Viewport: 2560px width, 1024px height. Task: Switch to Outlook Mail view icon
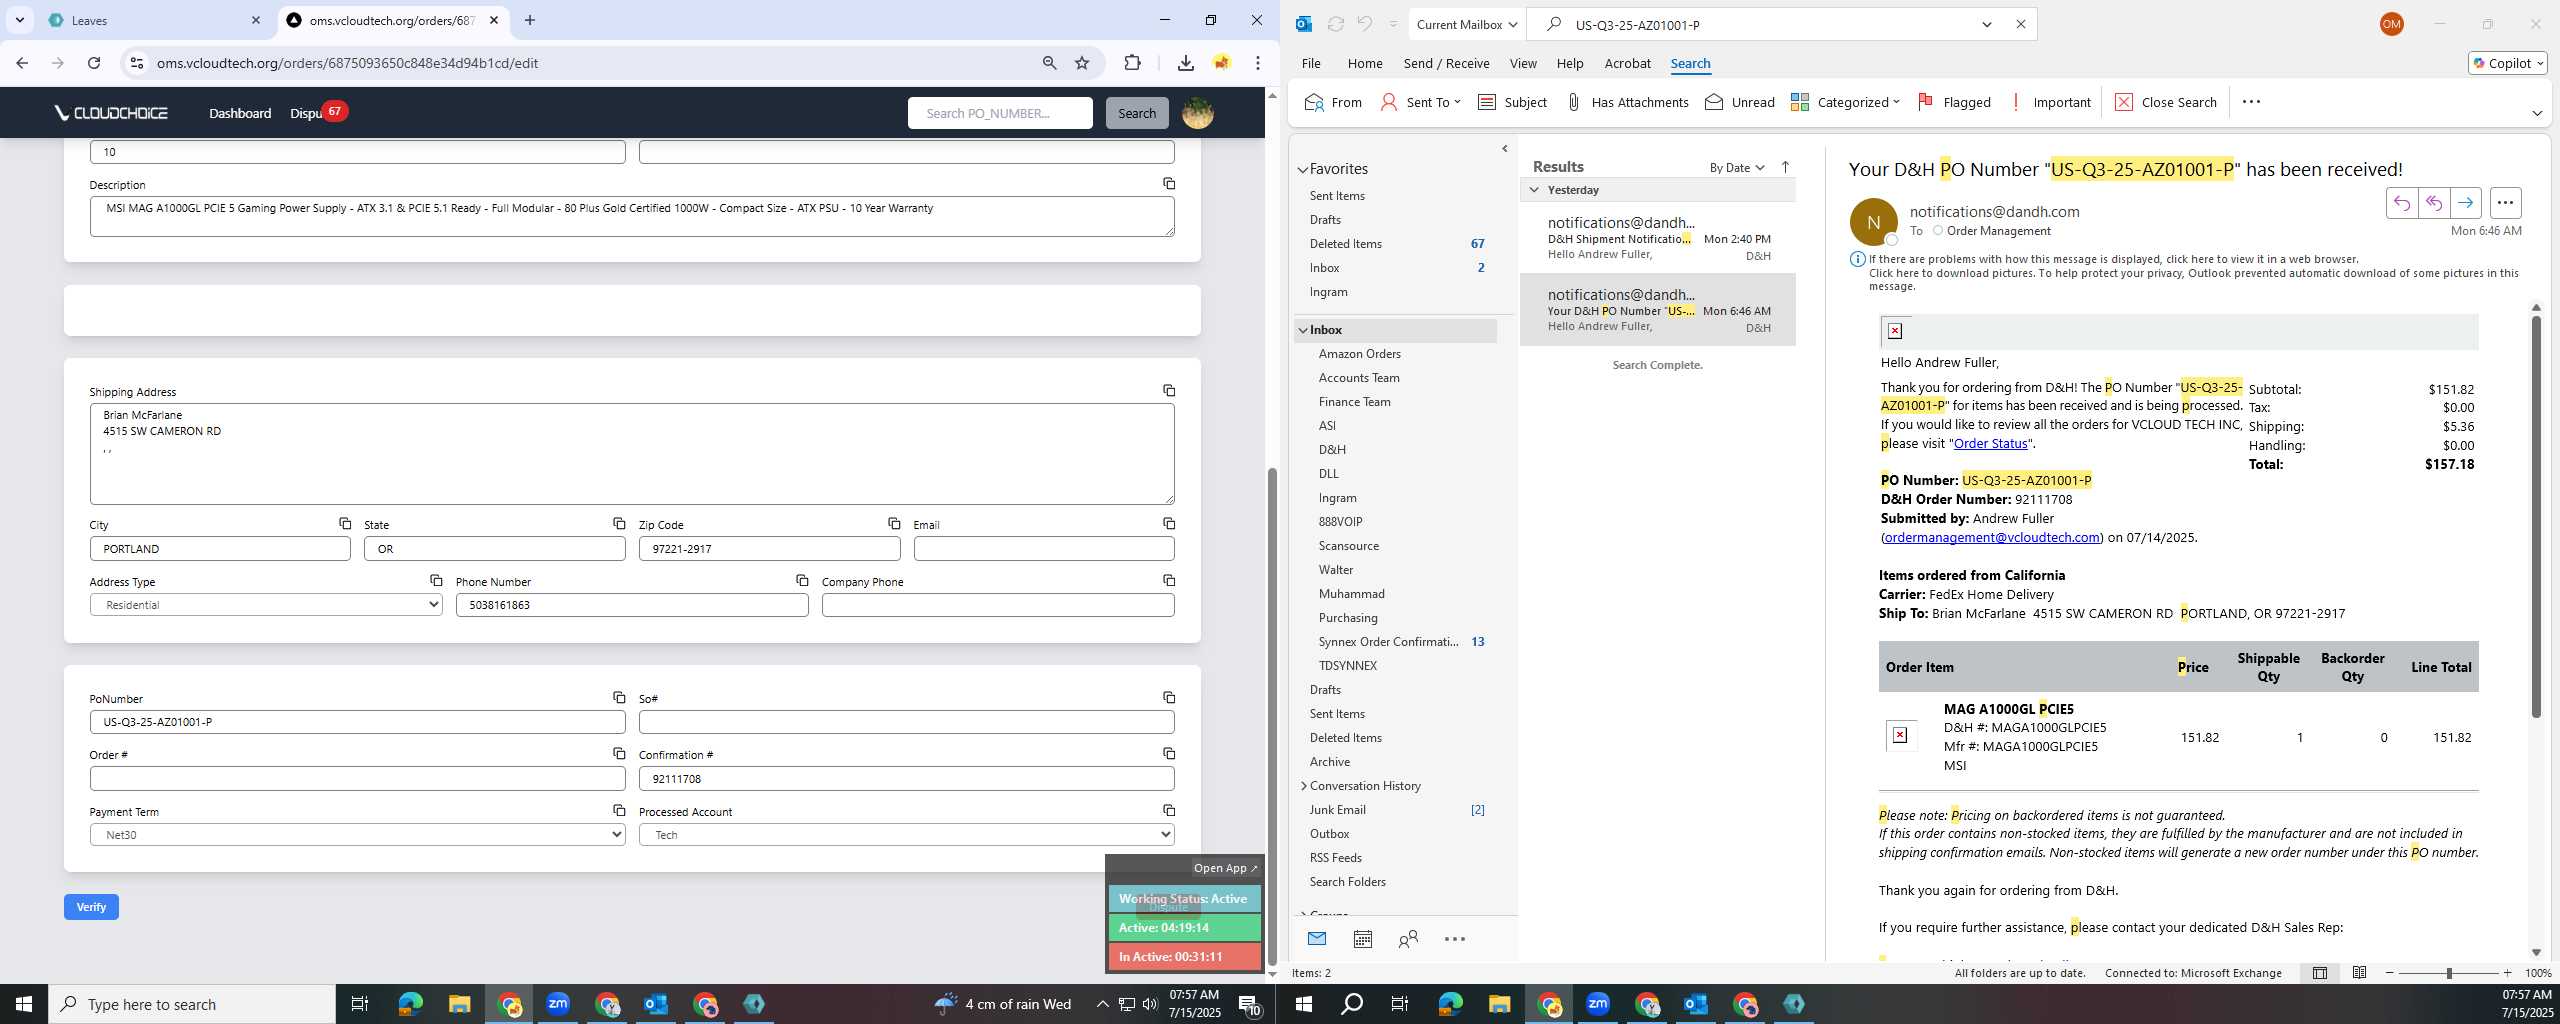(1317, 939)
